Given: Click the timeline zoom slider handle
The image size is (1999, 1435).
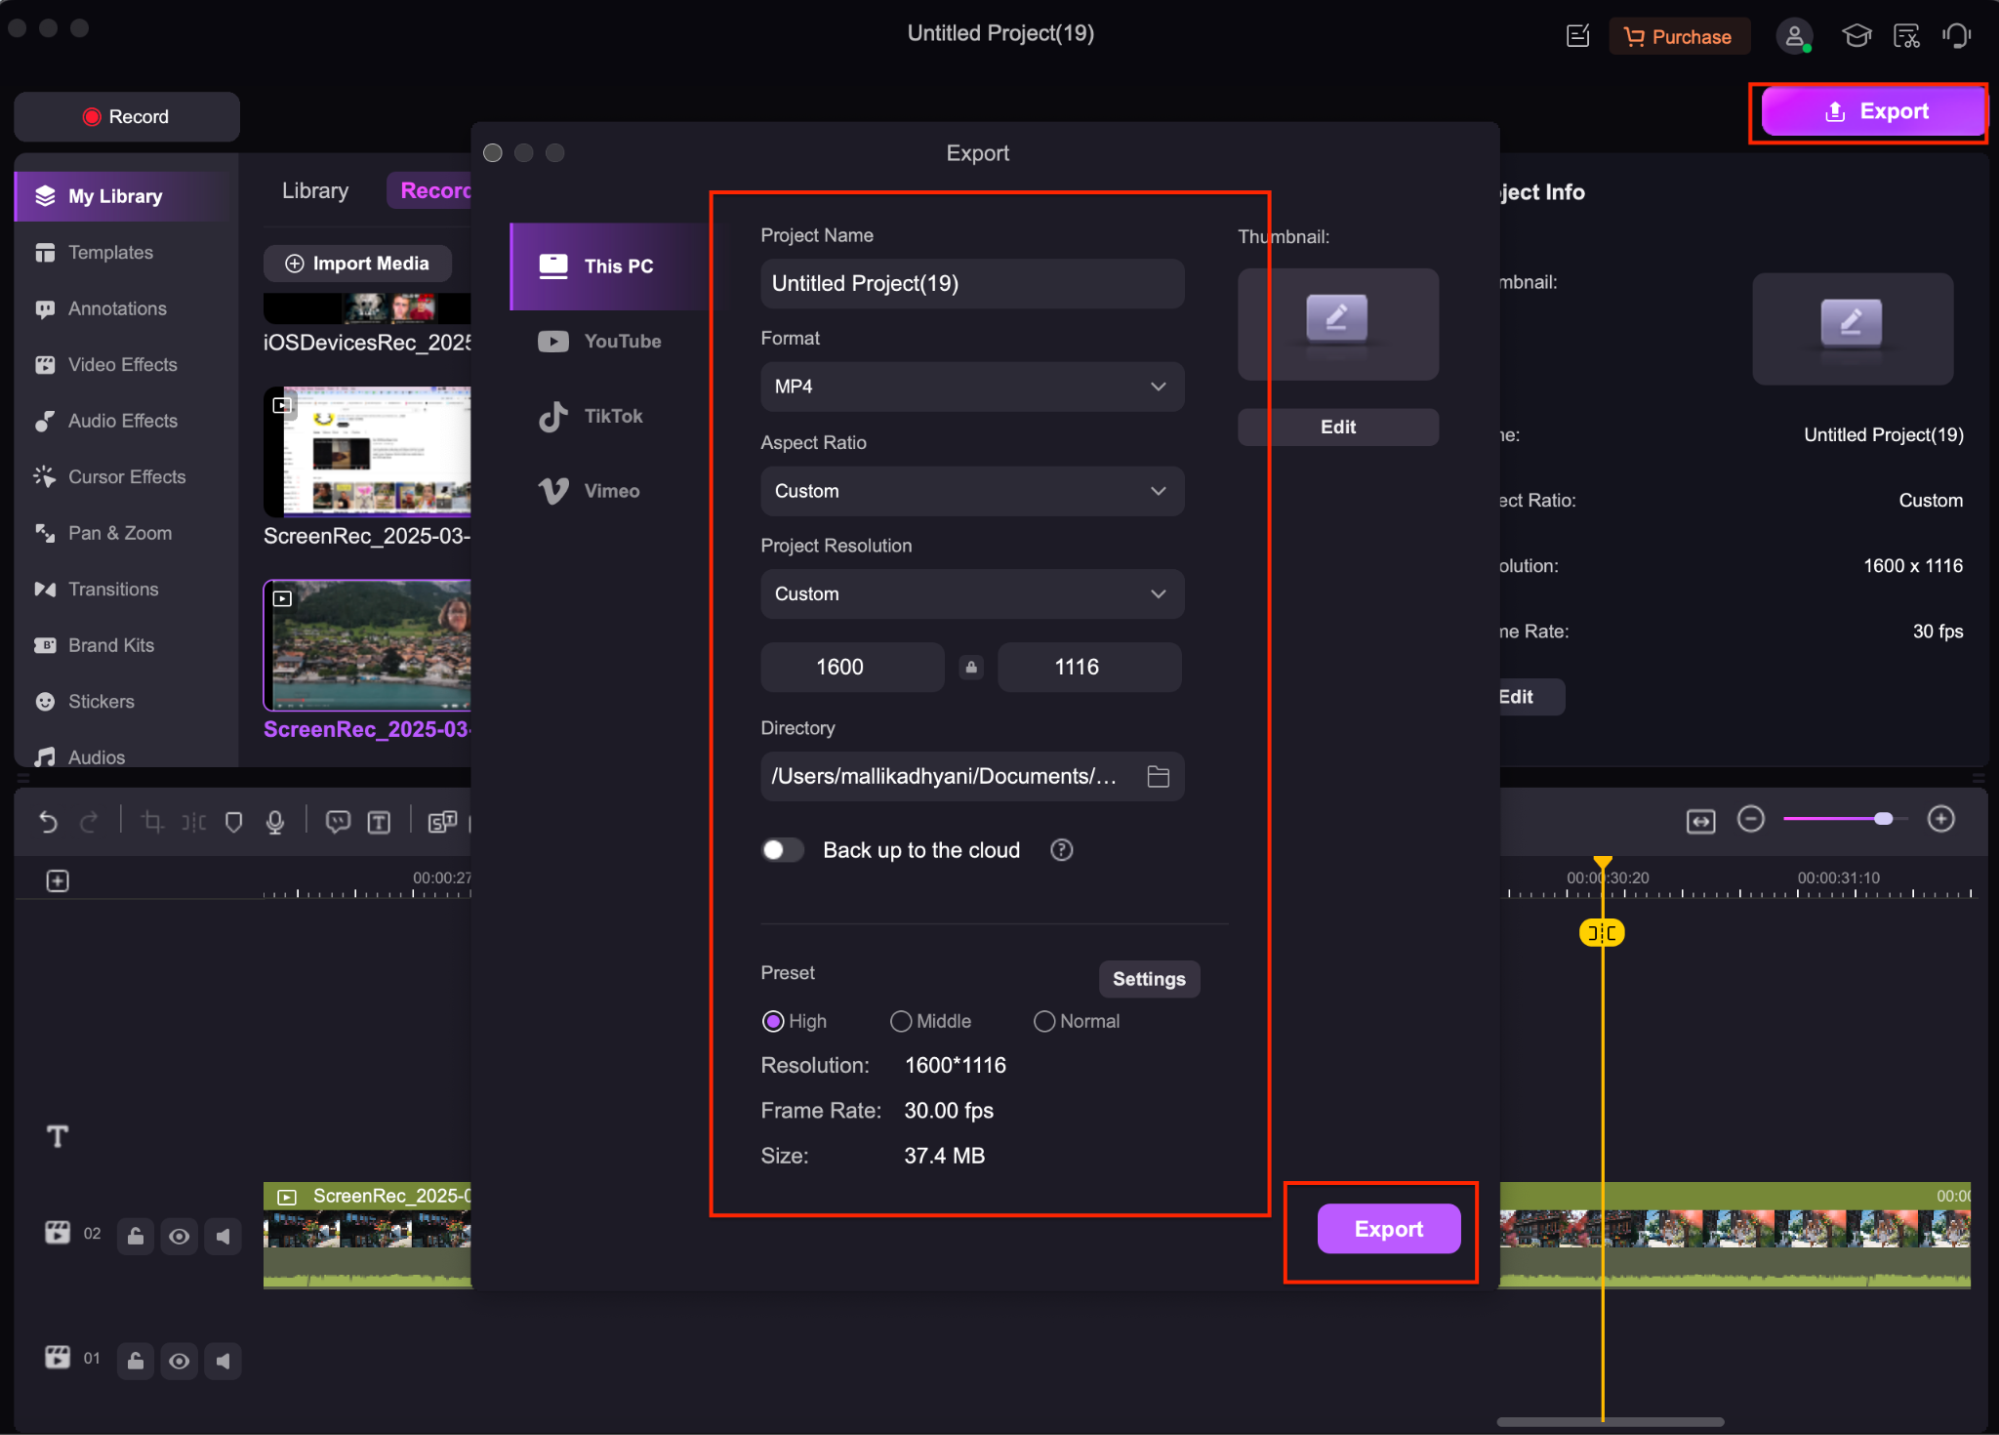Looking at the screenshot, I should (x=1883, y=819).
